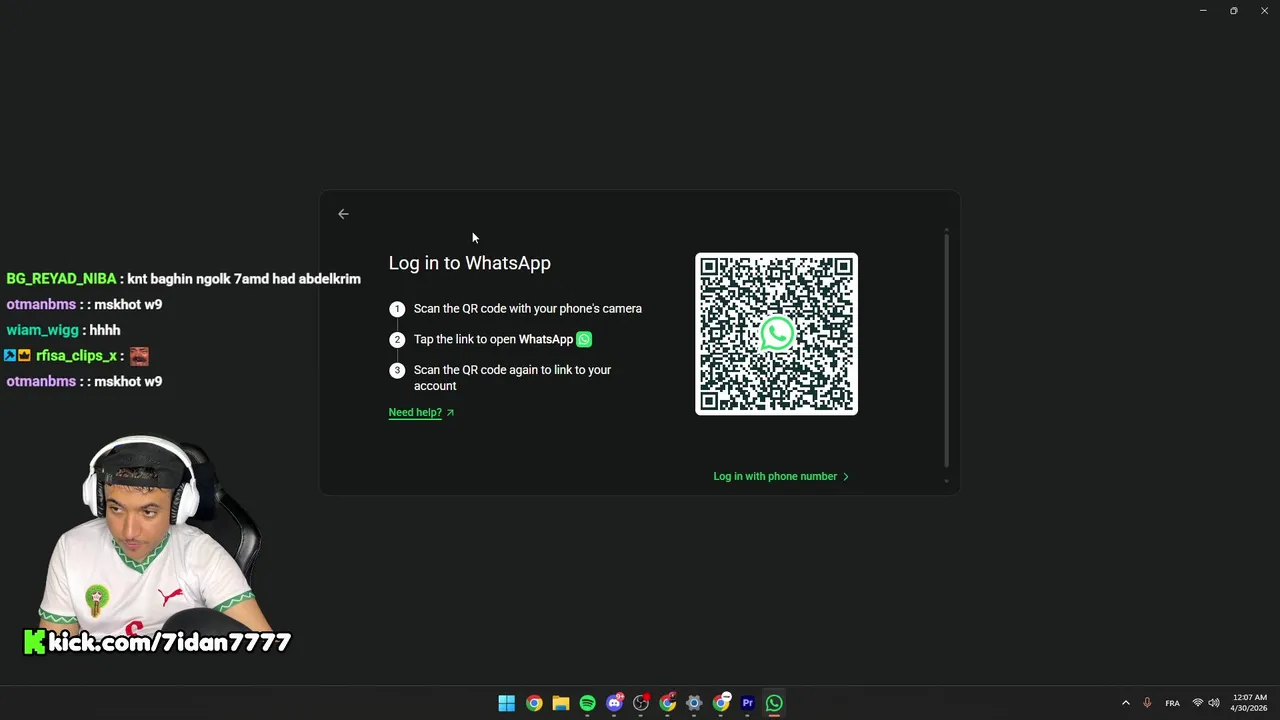Restore down the WhatsApp window
Viewport: 1280px width, 720px height.
click(1234, 11)
